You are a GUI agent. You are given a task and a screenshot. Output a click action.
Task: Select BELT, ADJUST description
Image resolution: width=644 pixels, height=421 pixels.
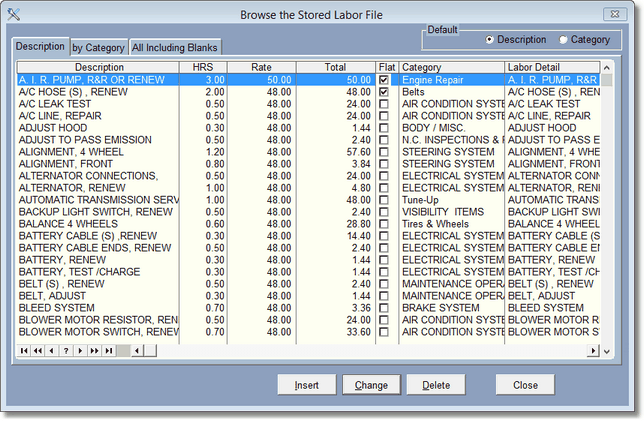tap(52, 296)
